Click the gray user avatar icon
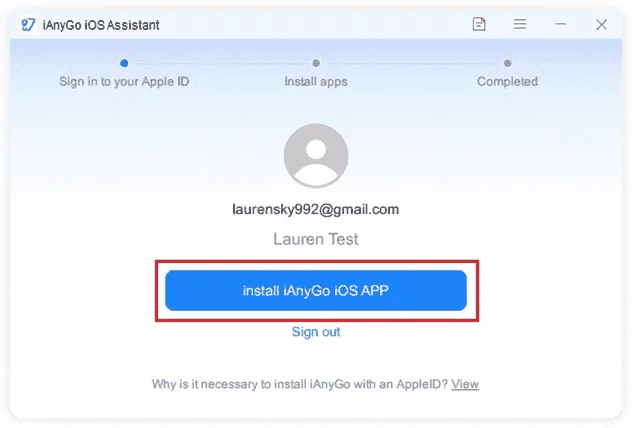Screen dimensions: 632x428 pyautogui.click(x=316, y=156)
